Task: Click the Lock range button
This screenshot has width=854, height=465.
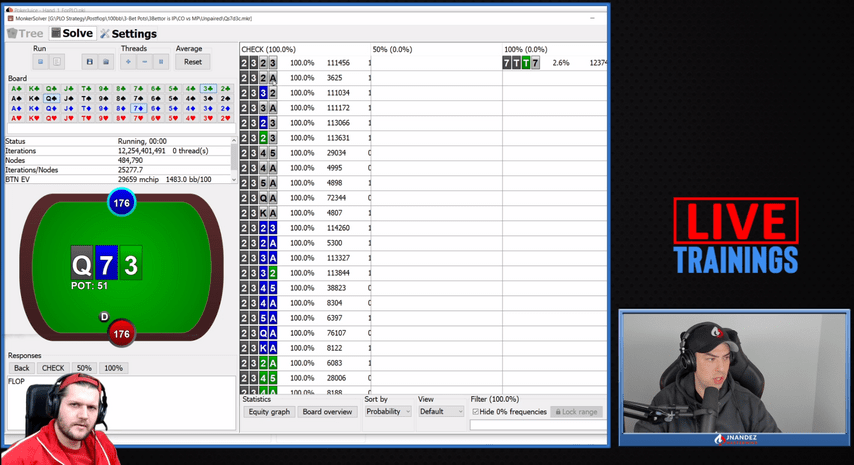Action: (577, 412)
